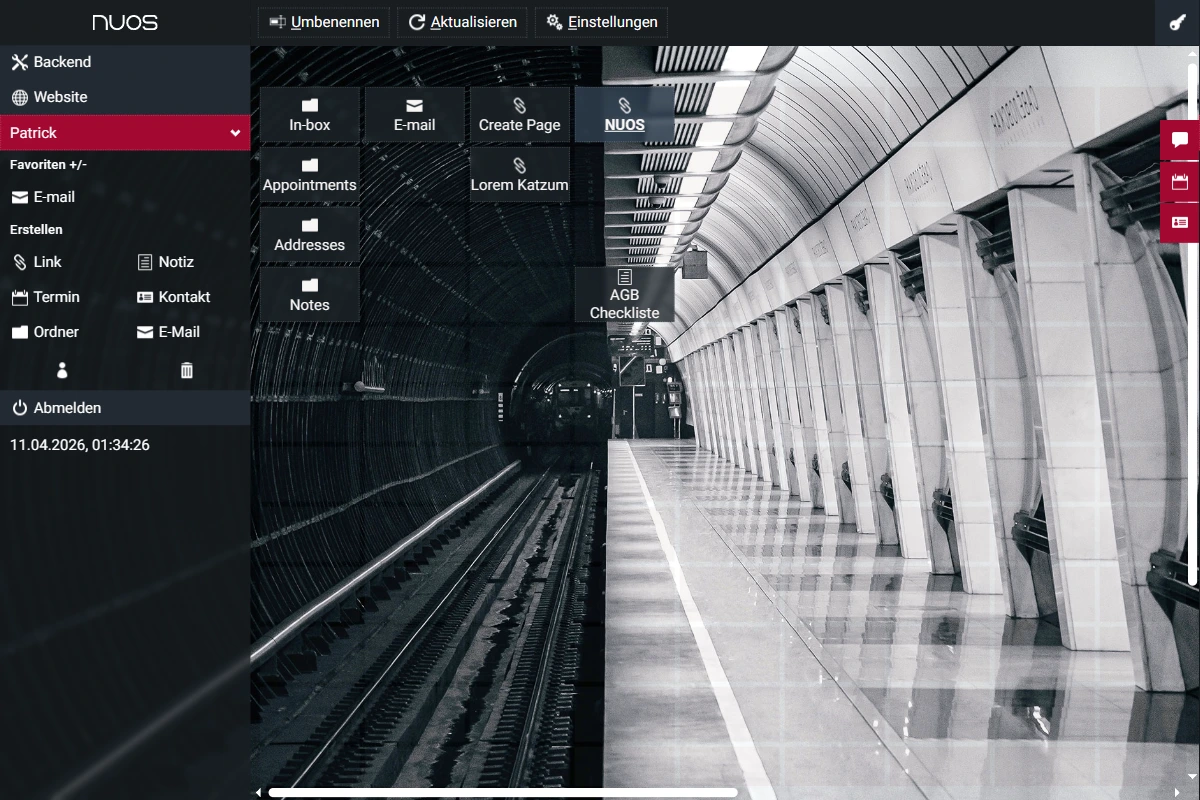This screenshot has width=1200, height=800.
Task: Toggle Favoriten +/- section
Action: pos(48,164)
